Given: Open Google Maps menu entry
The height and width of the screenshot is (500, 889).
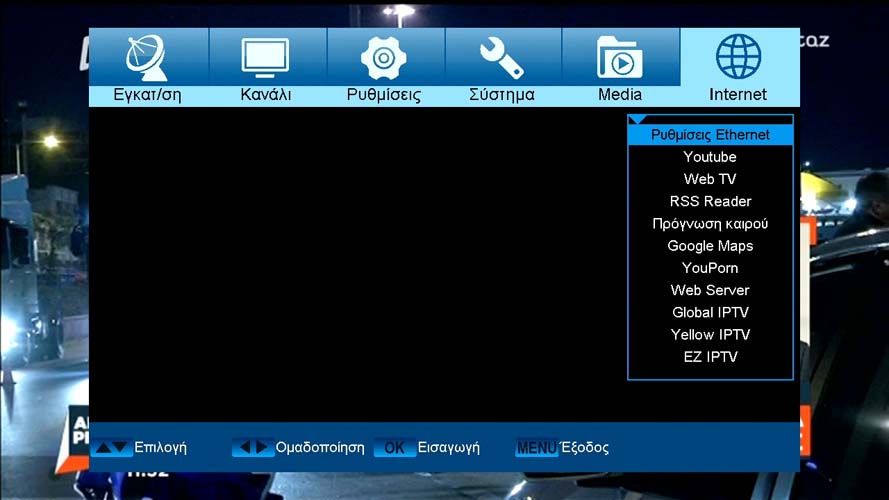Looking at the screenshot, I should point(710,246).
